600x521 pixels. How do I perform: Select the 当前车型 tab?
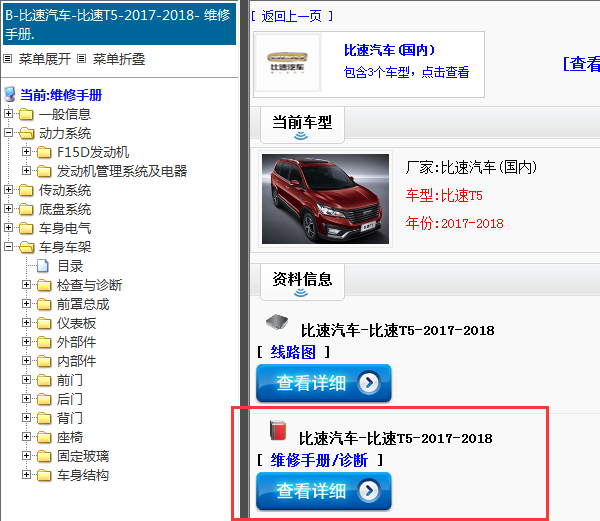point(302,125)
